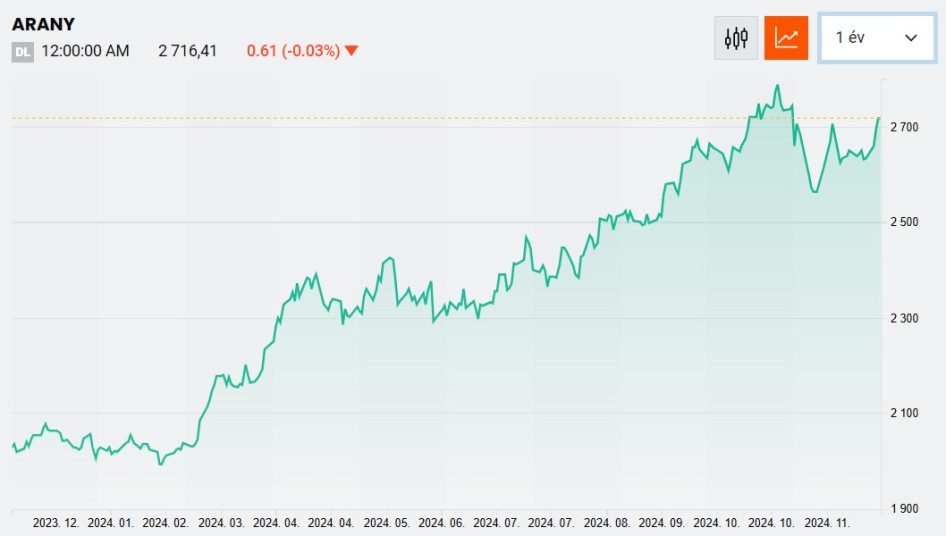
Task: Click the 2024. 02. x-axis label
Action: coord(165,523)
